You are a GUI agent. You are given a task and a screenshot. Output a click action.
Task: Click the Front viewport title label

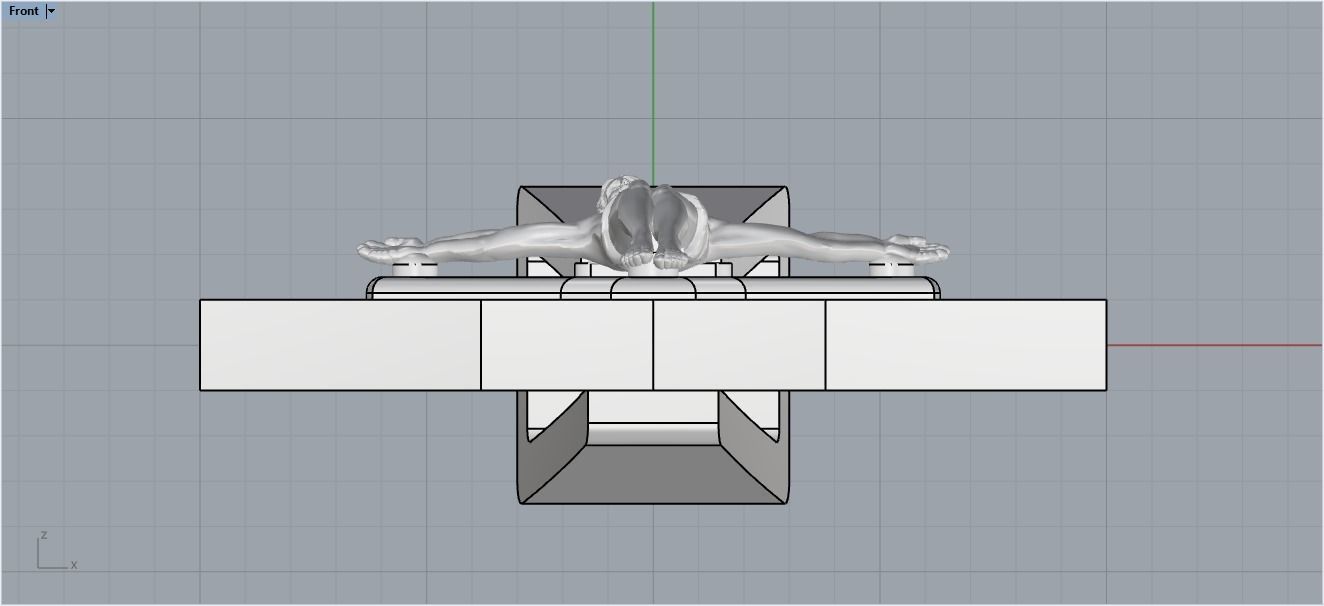pos(24,11)
